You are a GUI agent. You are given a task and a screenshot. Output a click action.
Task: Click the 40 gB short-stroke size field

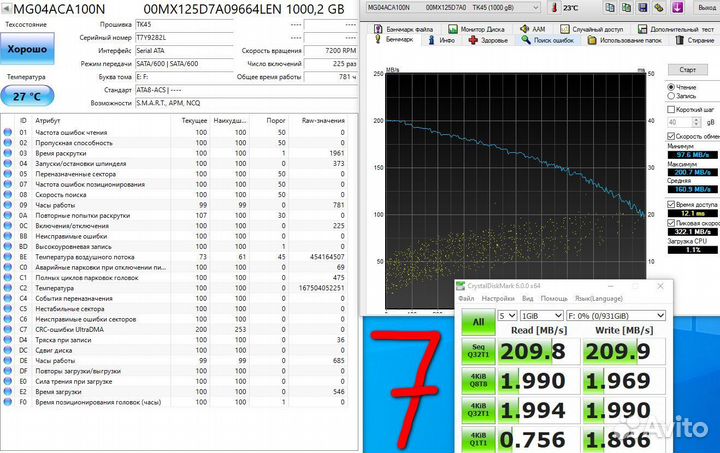pos(680,122)
